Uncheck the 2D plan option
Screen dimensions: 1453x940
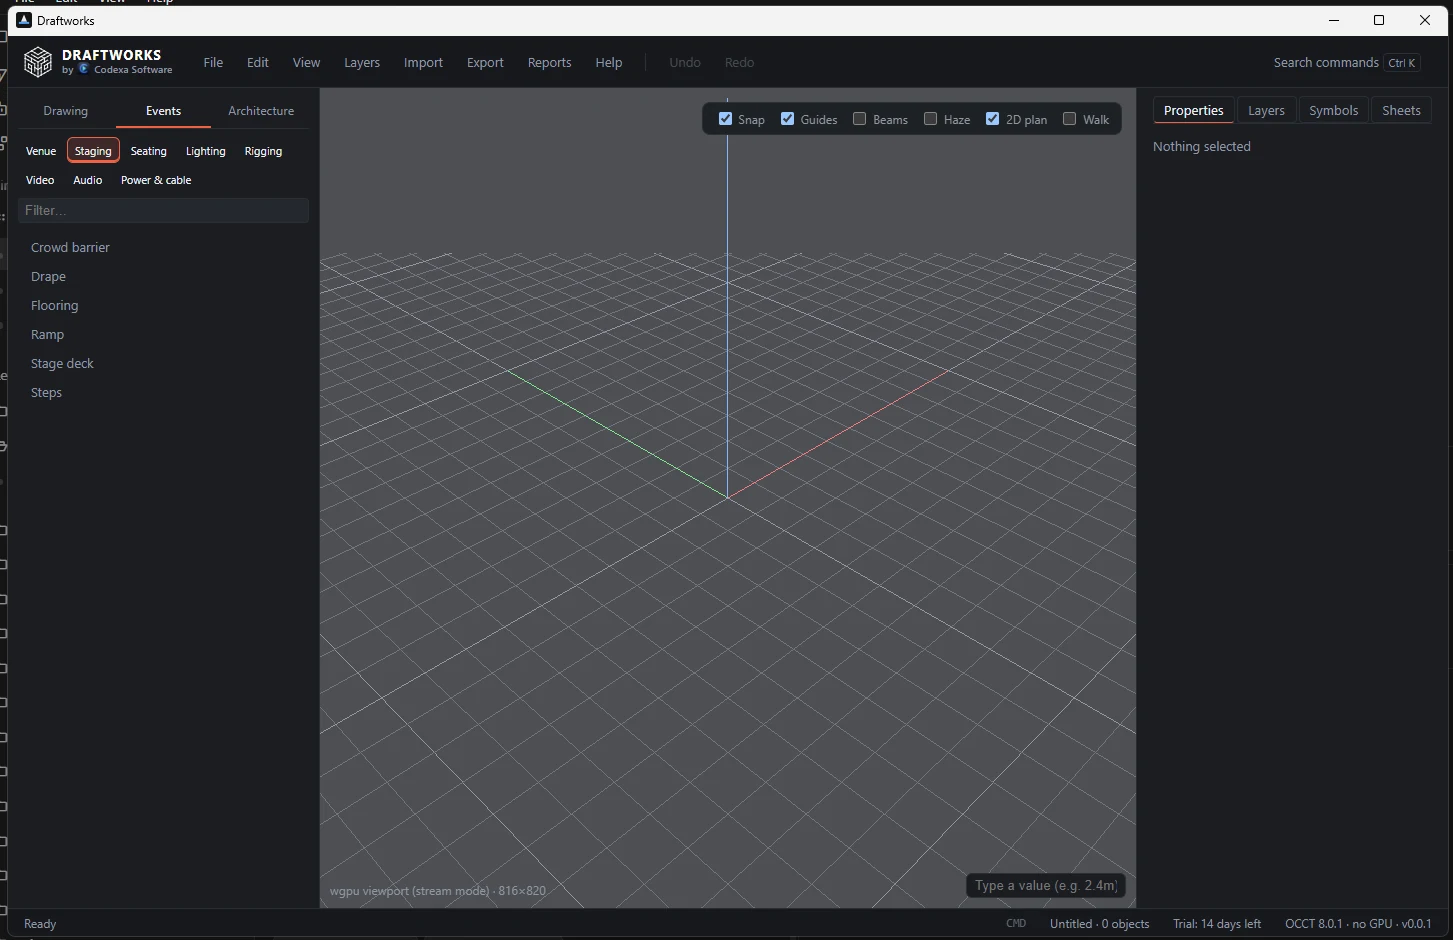coord(993,119)
